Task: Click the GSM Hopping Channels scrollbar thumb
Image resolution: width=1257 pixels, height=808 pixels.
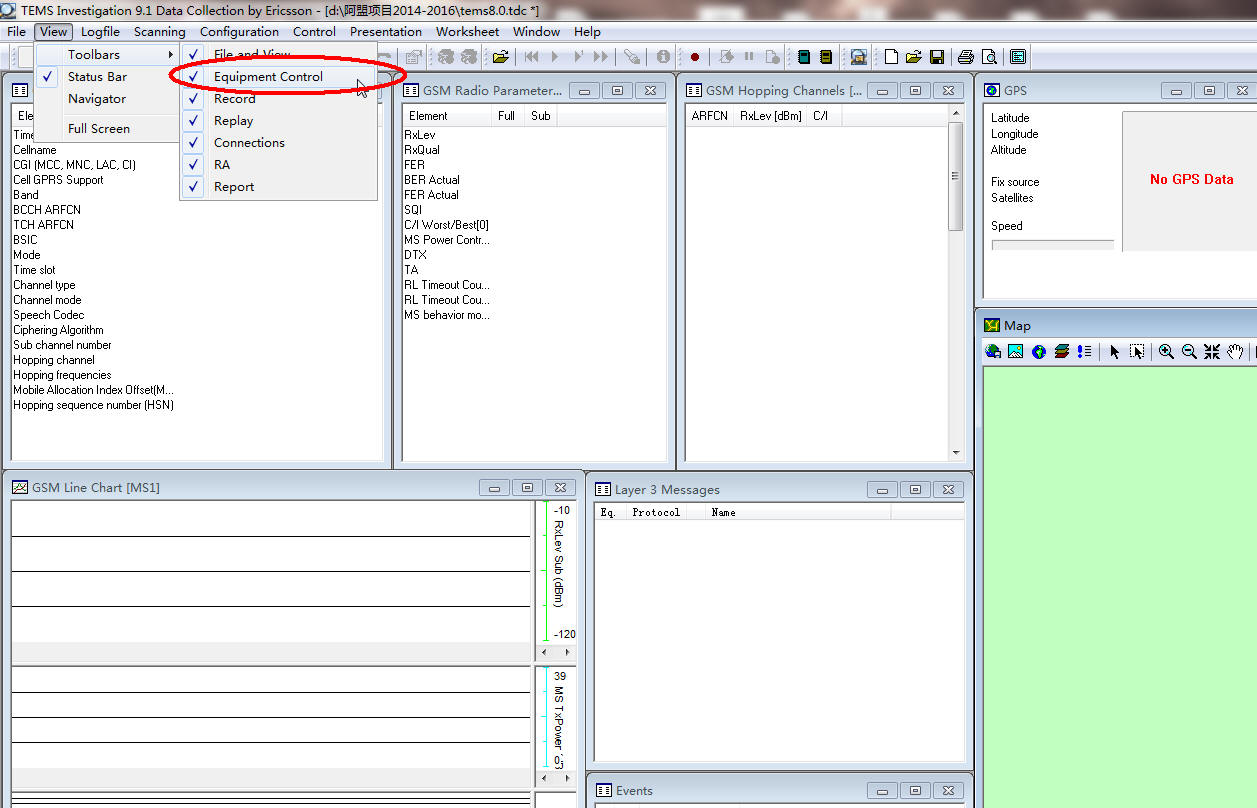Action: 955,176
